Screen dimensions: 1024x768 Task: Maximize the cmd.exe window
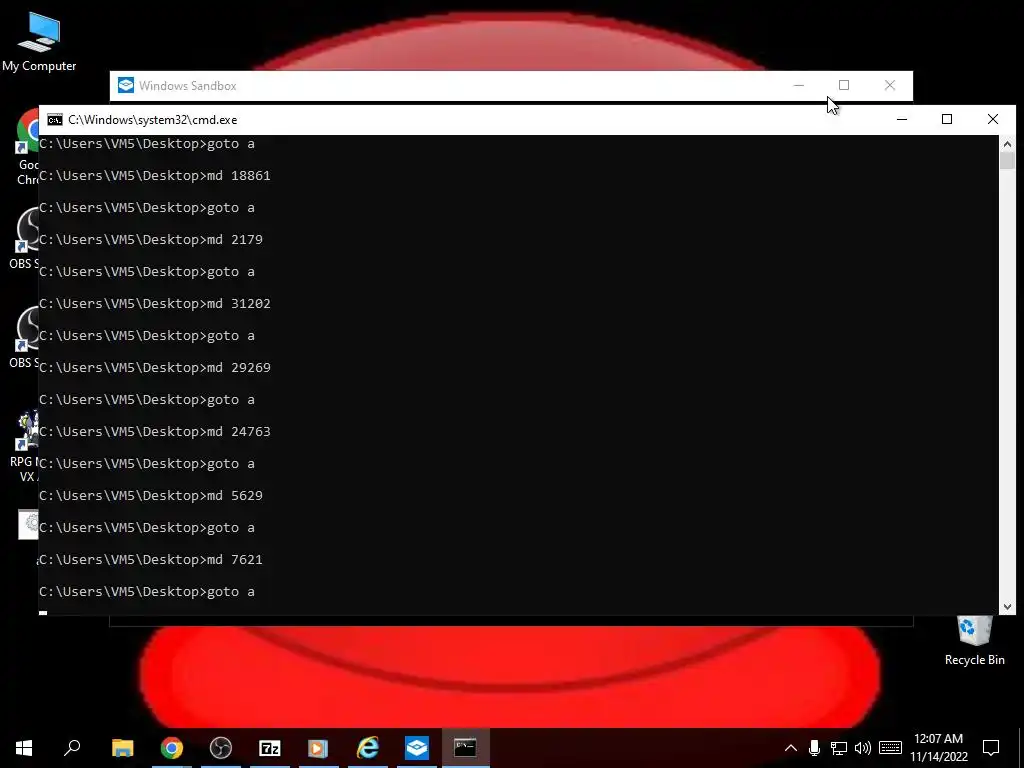947,120
